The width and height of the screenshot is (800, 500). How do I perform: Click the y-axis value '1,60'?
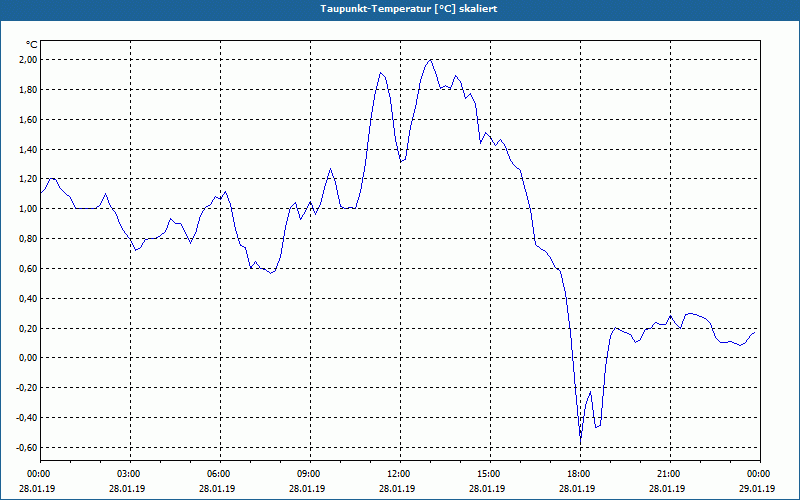(x=28, y=119)
